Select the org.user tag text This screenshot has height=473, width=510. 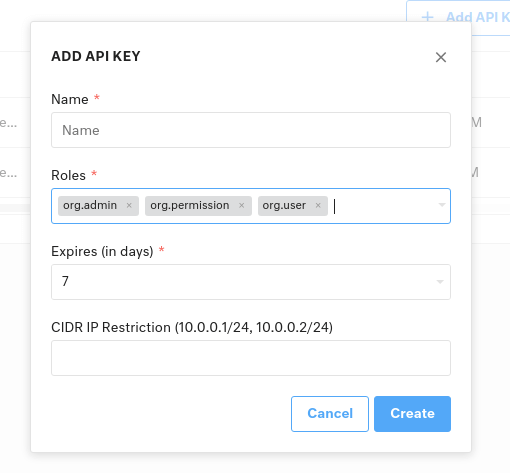284,205
